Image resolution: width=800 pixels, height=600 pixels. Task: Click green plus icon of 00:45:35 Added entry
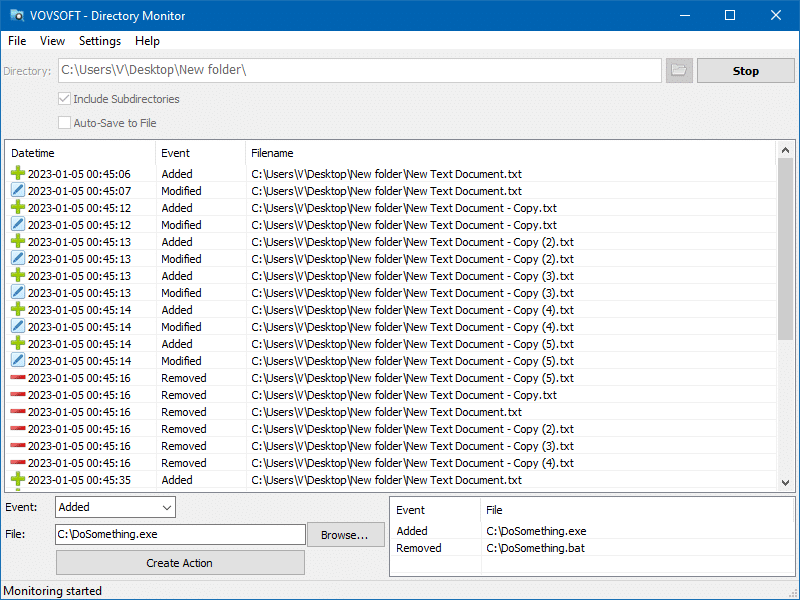coord(17,480)
